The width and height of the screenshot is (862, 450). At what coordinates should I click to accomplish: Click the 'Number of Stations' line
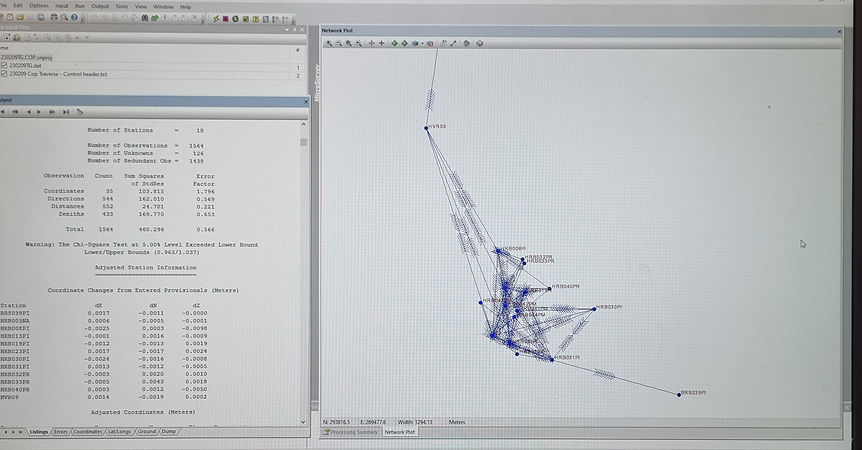tap(146, 130)
